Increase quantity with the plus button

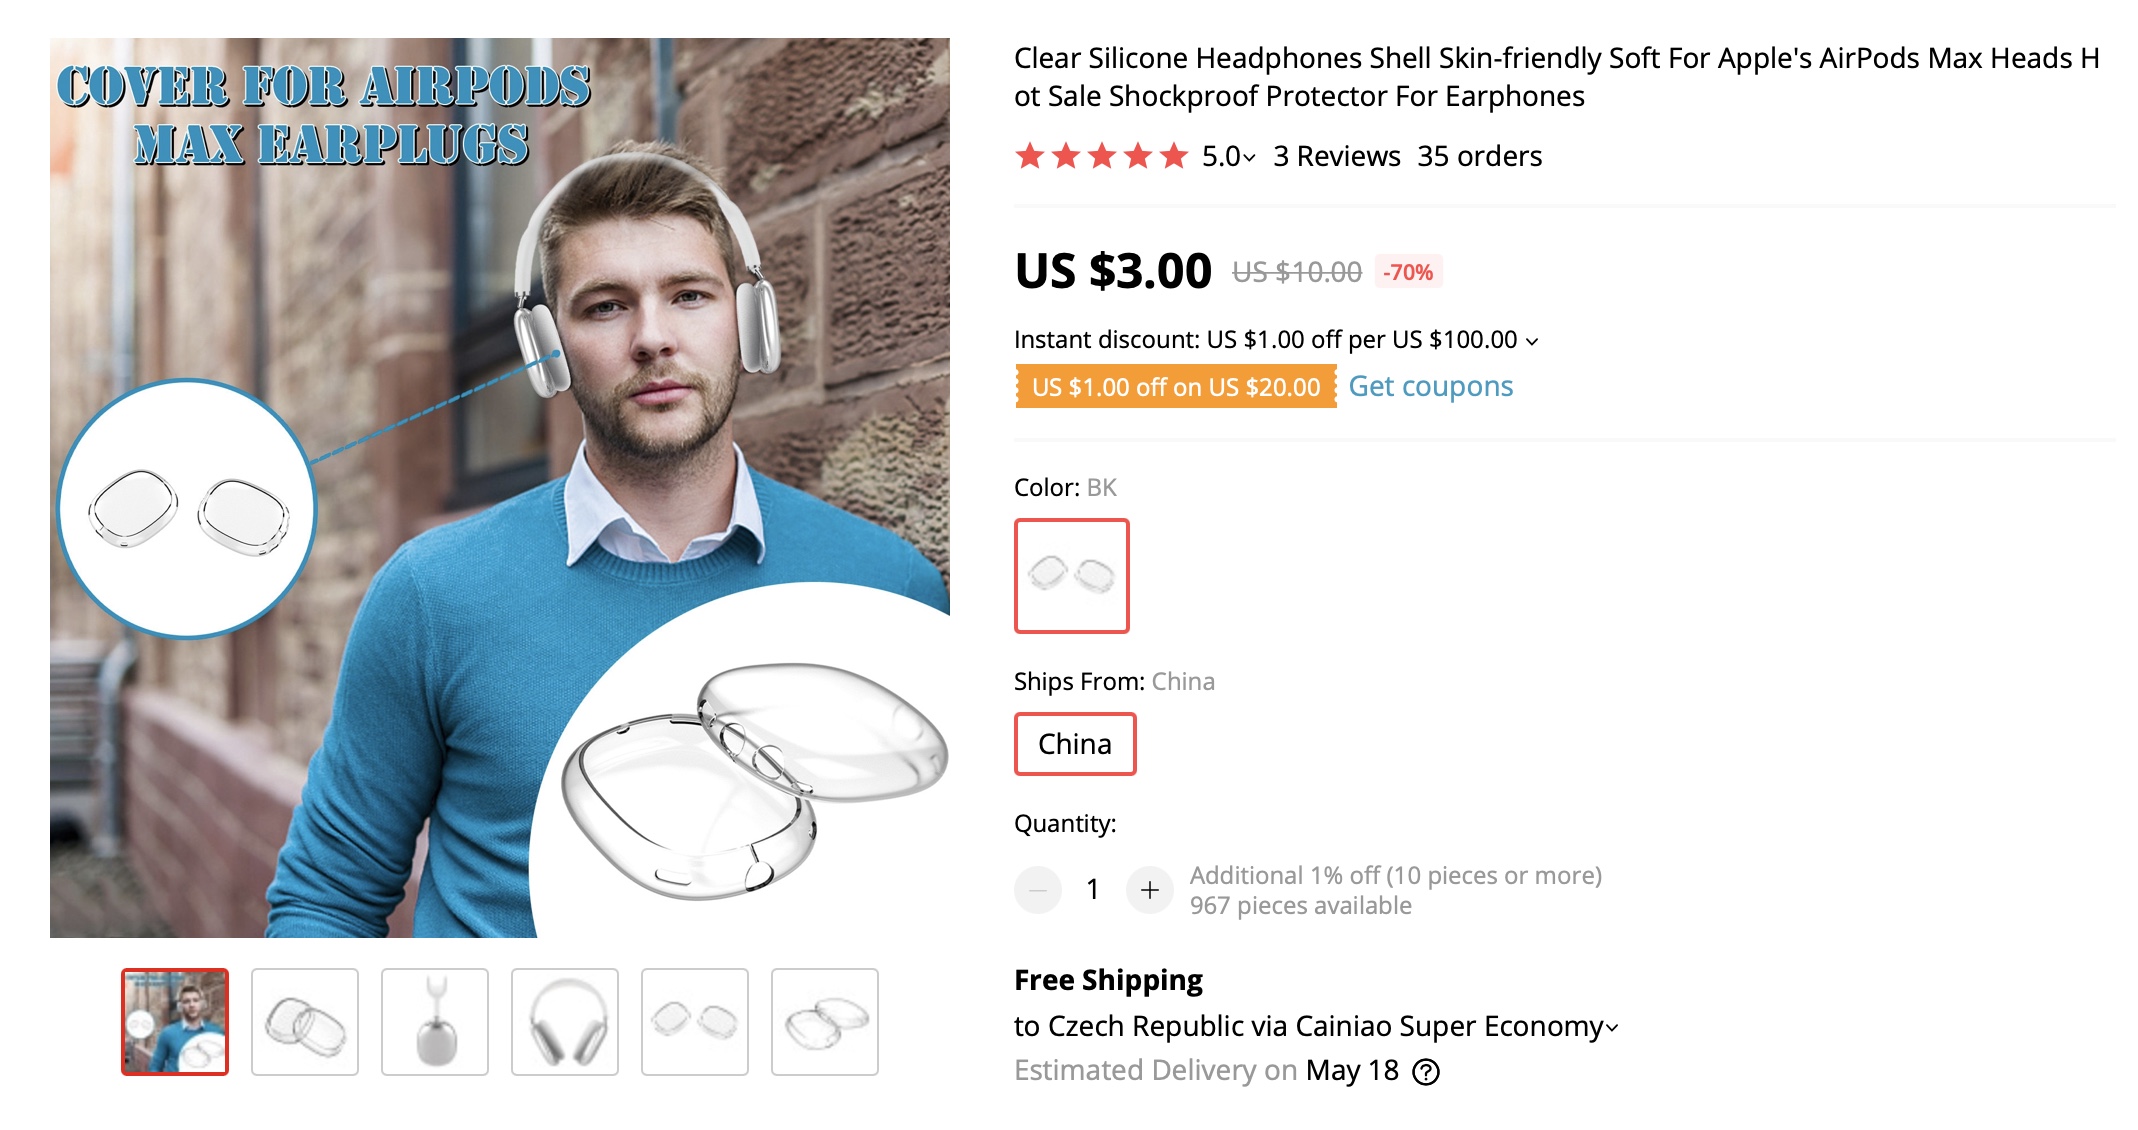coord(1149,889)
